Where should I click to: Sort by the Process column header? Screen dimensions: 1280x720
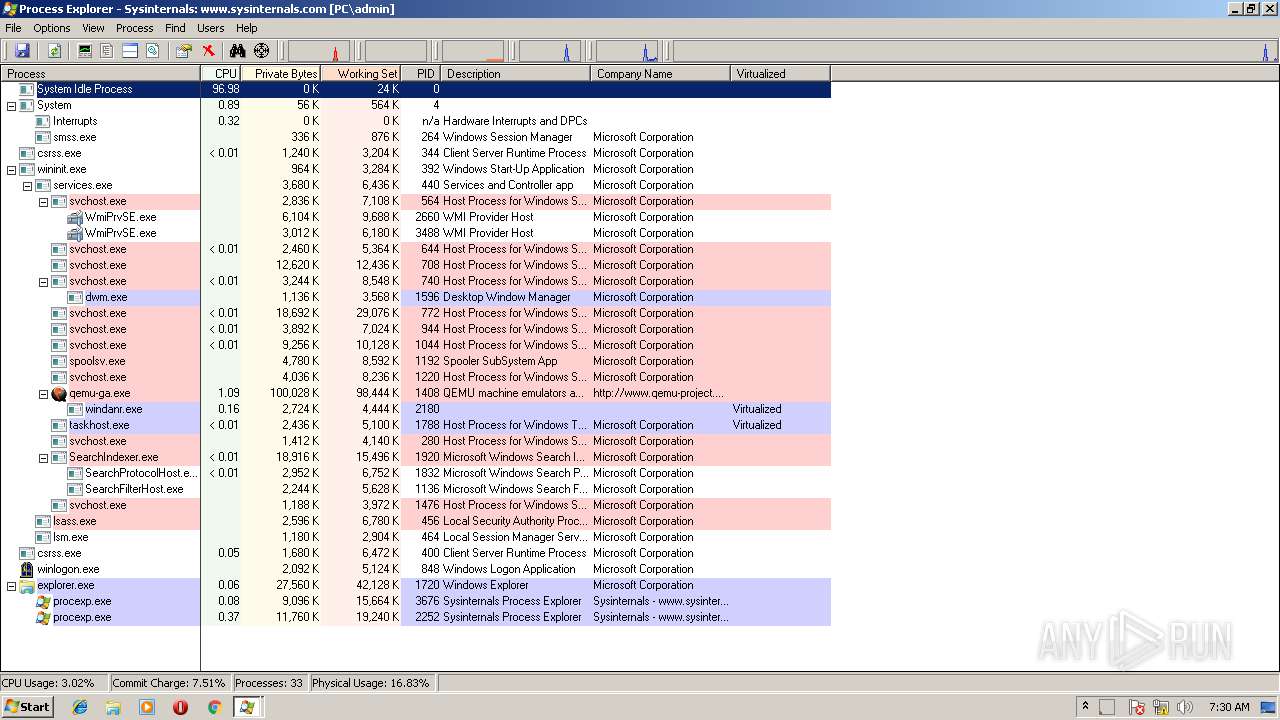(100, 73)
